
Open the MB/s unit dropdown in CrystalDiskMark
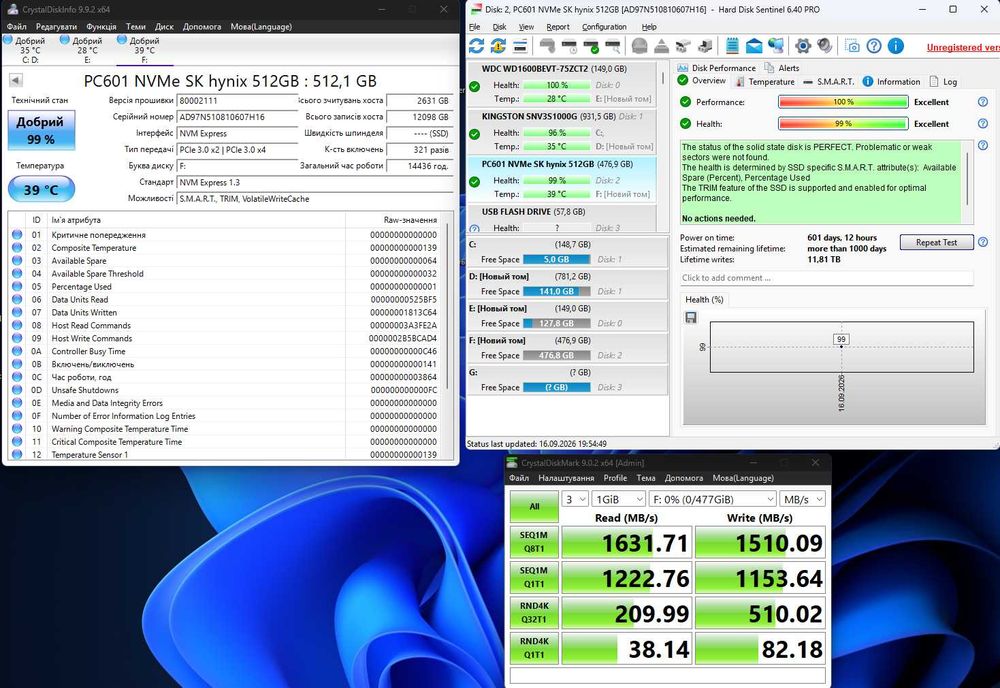[803, 499]
